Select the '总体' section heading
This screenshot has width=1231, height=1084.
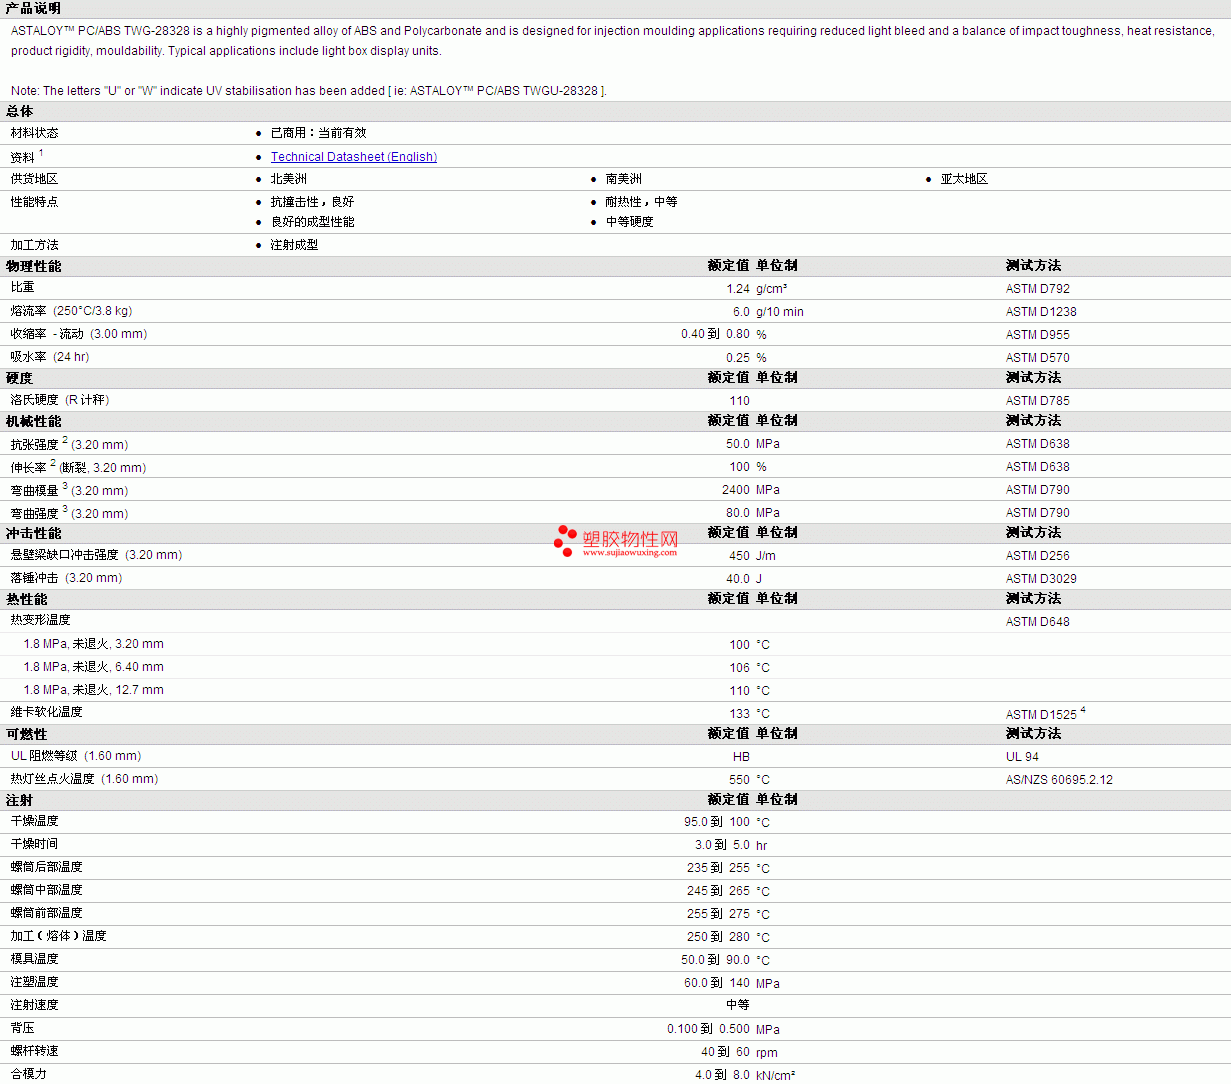pyautogui.click(x=20, y=112)
